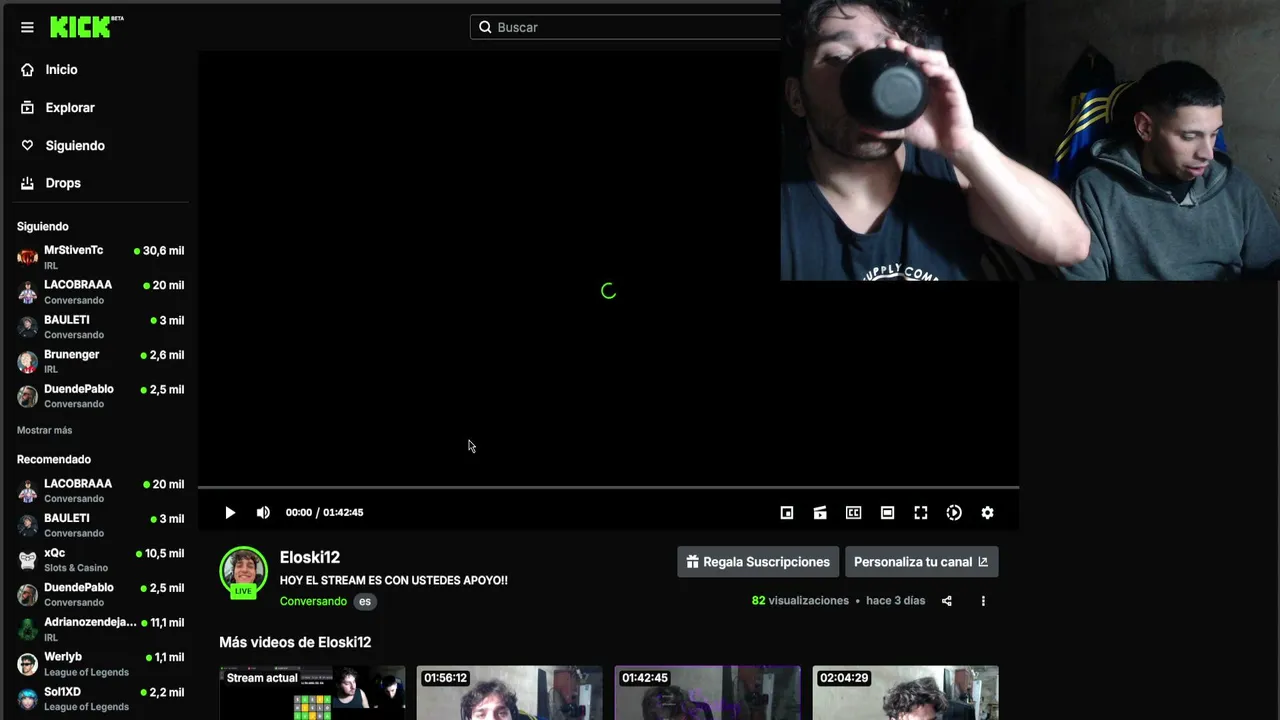Viewport: 1280px width, 720px height.
Task: Open Adrianozendeja channel avatar
Action: (x=28, y=630)
